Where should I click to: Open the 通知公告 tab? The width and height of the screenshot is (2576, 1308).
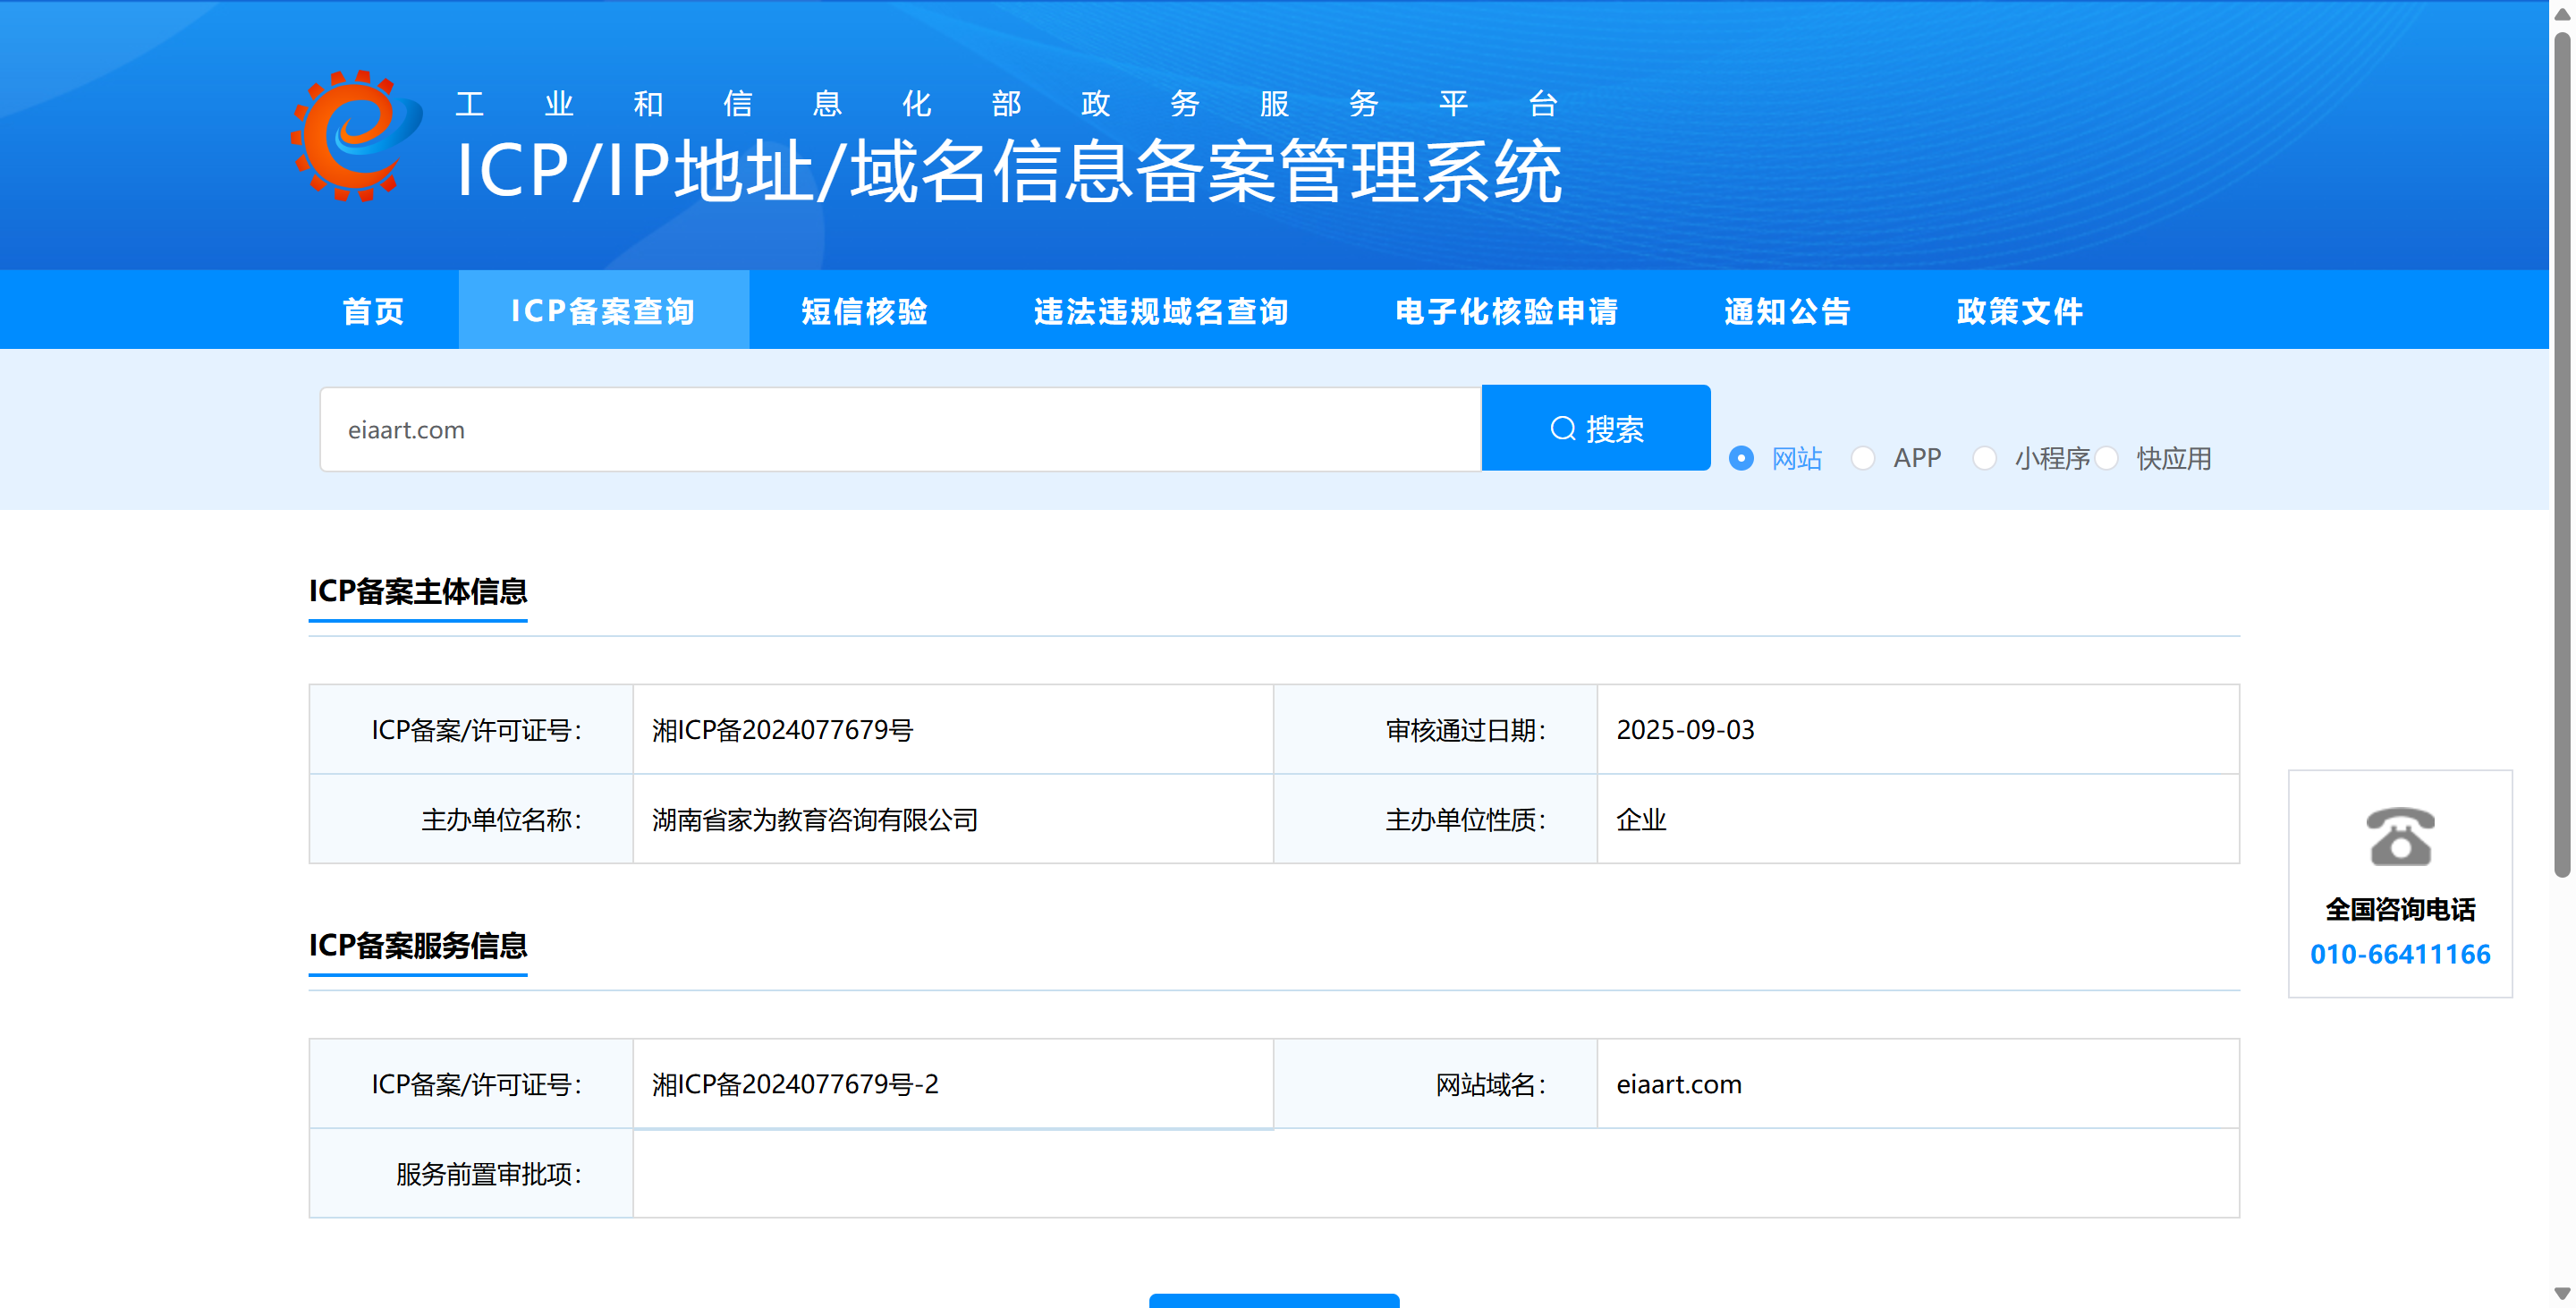(1787, 311)
